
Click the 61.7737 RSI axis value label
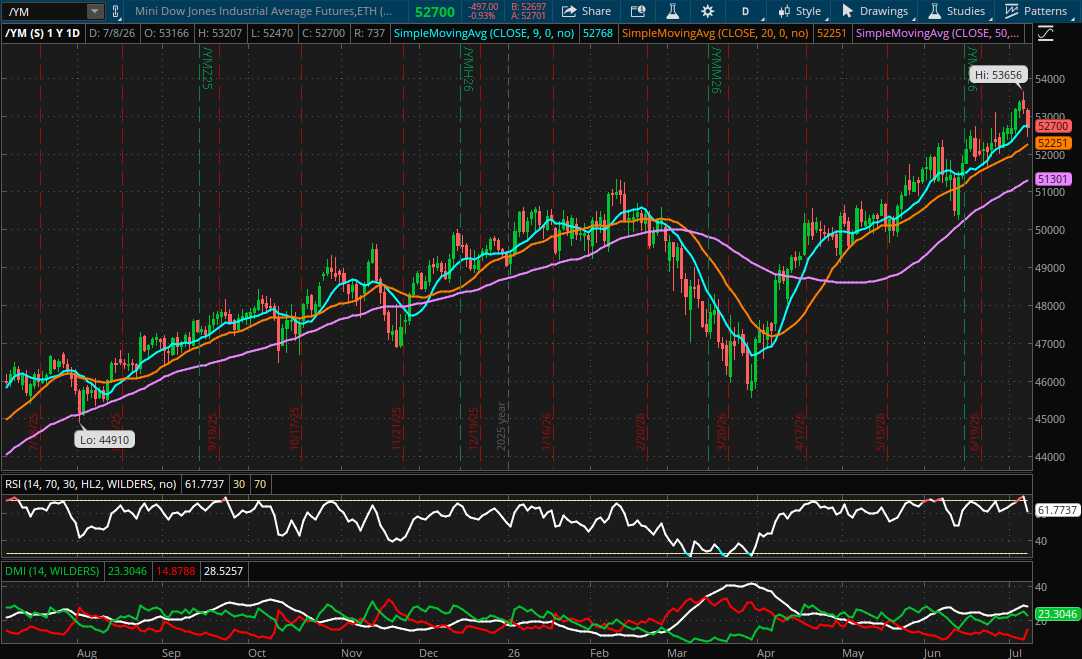click(1057, 510)
